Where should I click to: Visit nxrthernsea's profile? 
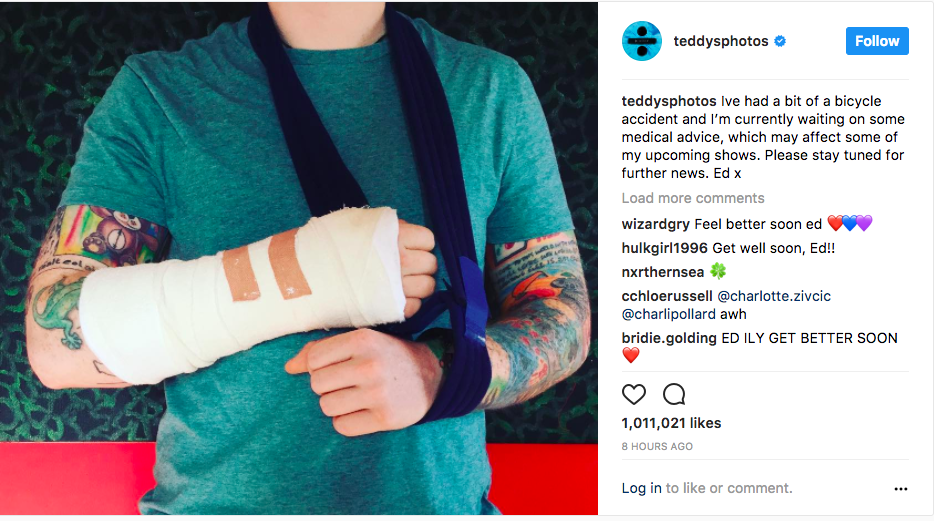coord(662,272)
